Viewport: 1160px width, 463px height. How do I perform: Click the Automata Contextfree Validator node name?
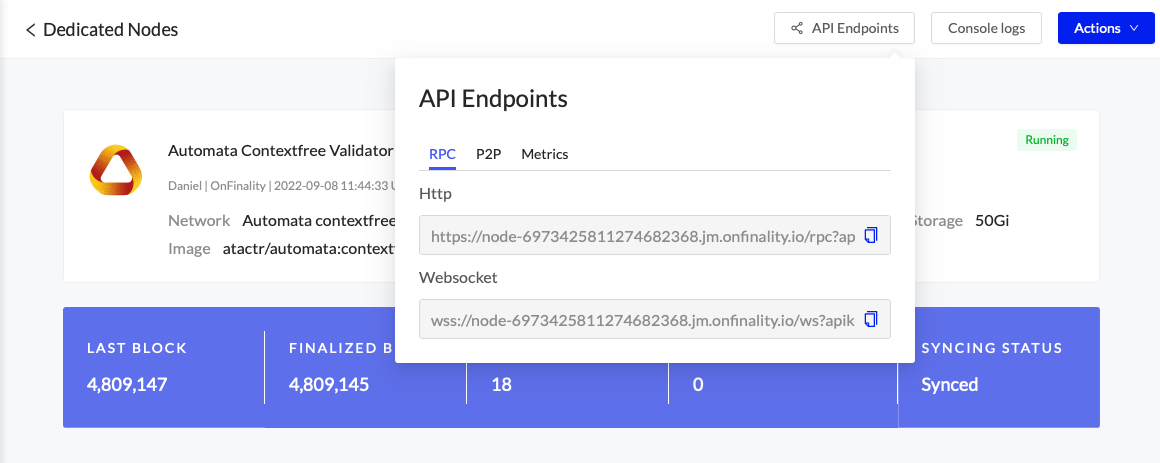[x=280, y=151]
